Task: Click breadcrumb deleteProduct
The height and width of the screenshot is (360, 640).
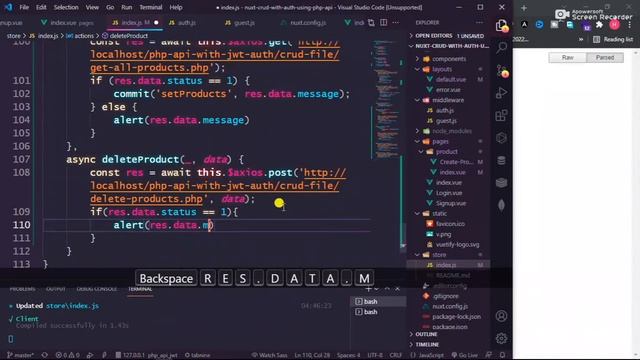Action: pyautogui.click(x=128, y=36)
